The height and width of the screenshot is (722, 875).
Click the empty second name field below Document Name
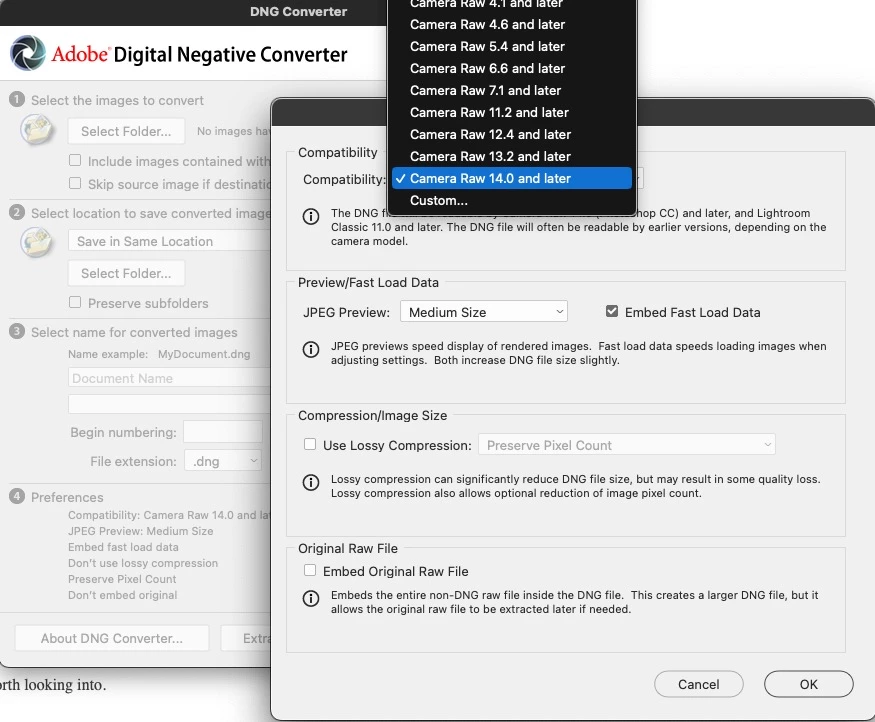[169, 404]
